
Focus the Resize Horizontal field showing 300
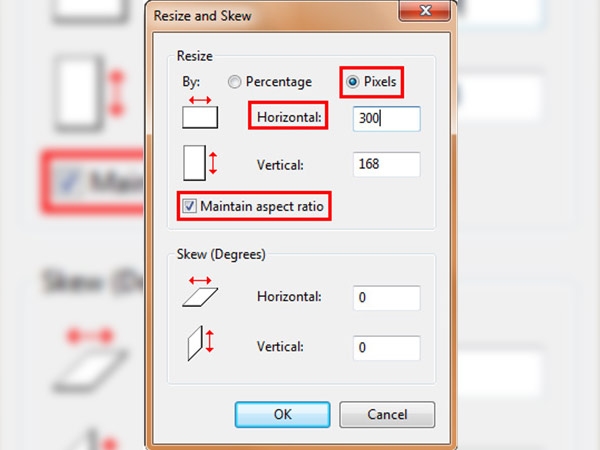[386, 119]
